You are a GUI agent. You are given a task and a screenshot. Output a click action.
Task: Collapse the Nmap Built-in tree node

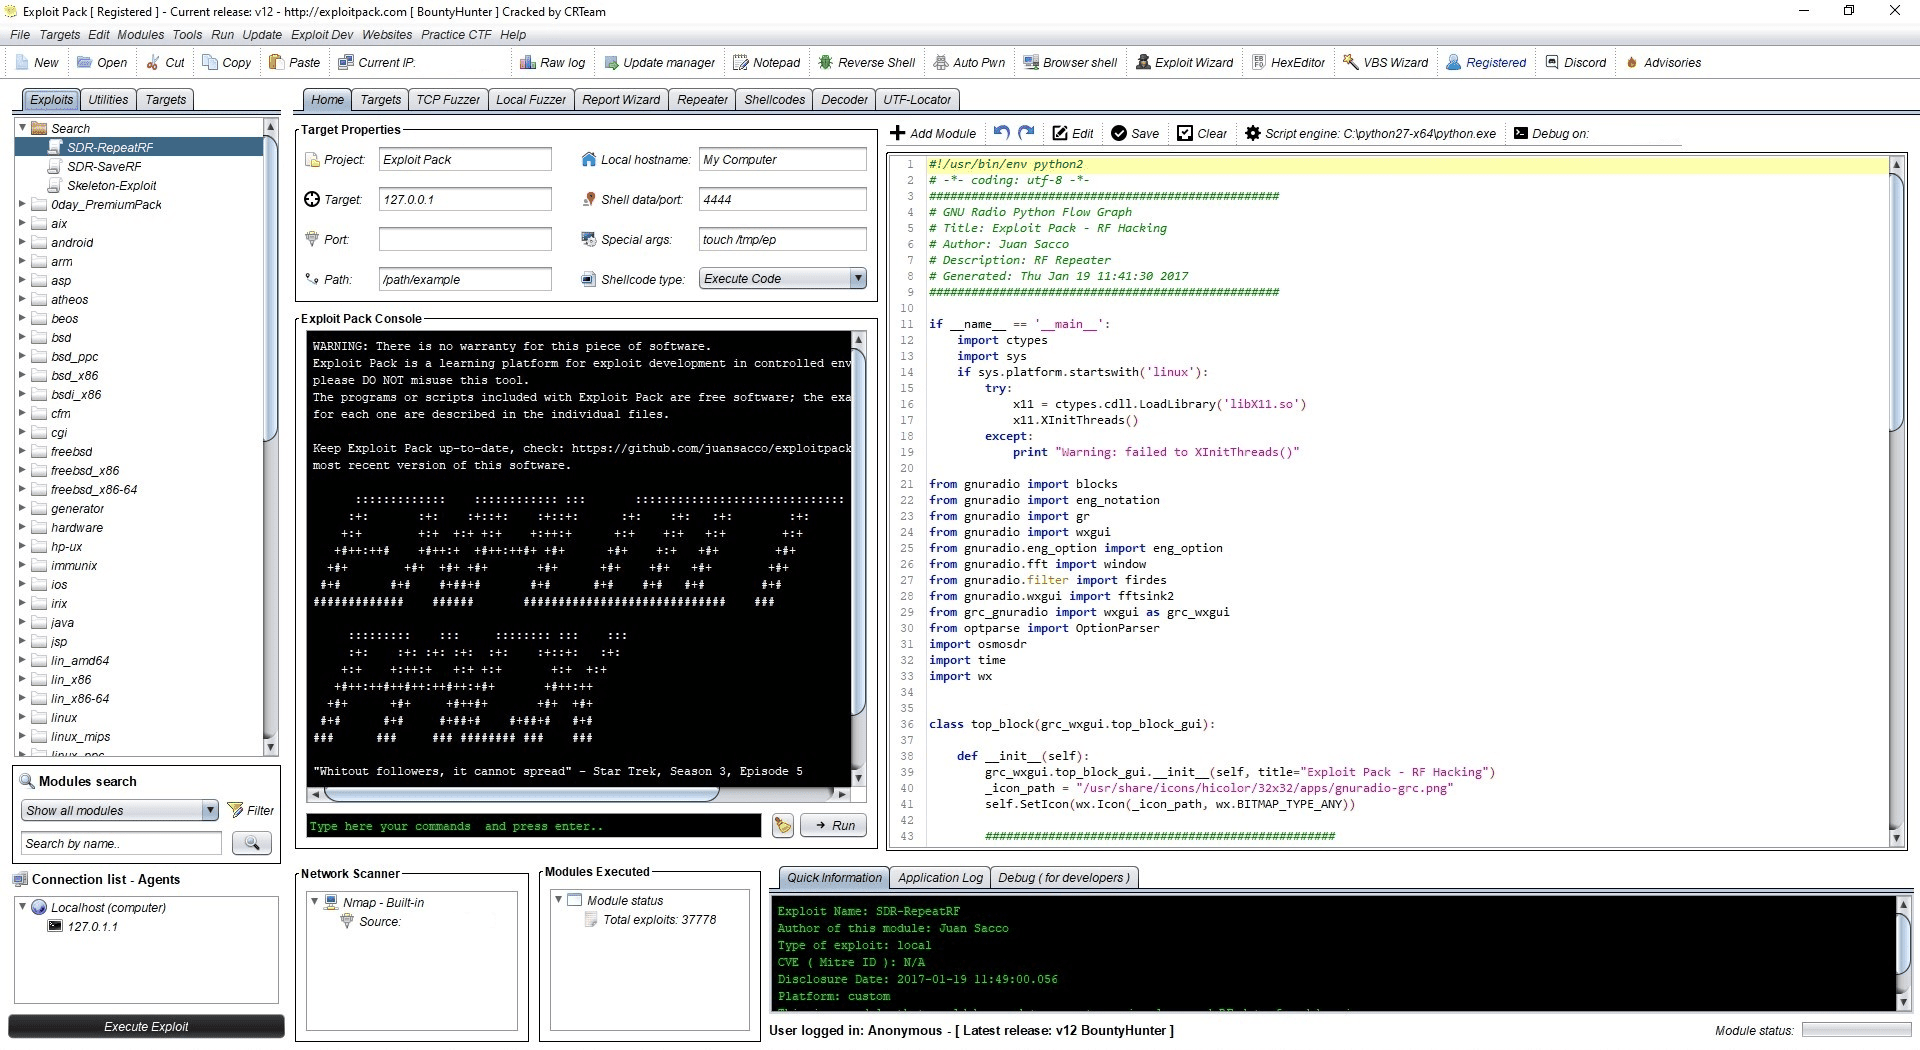[314, 902]
